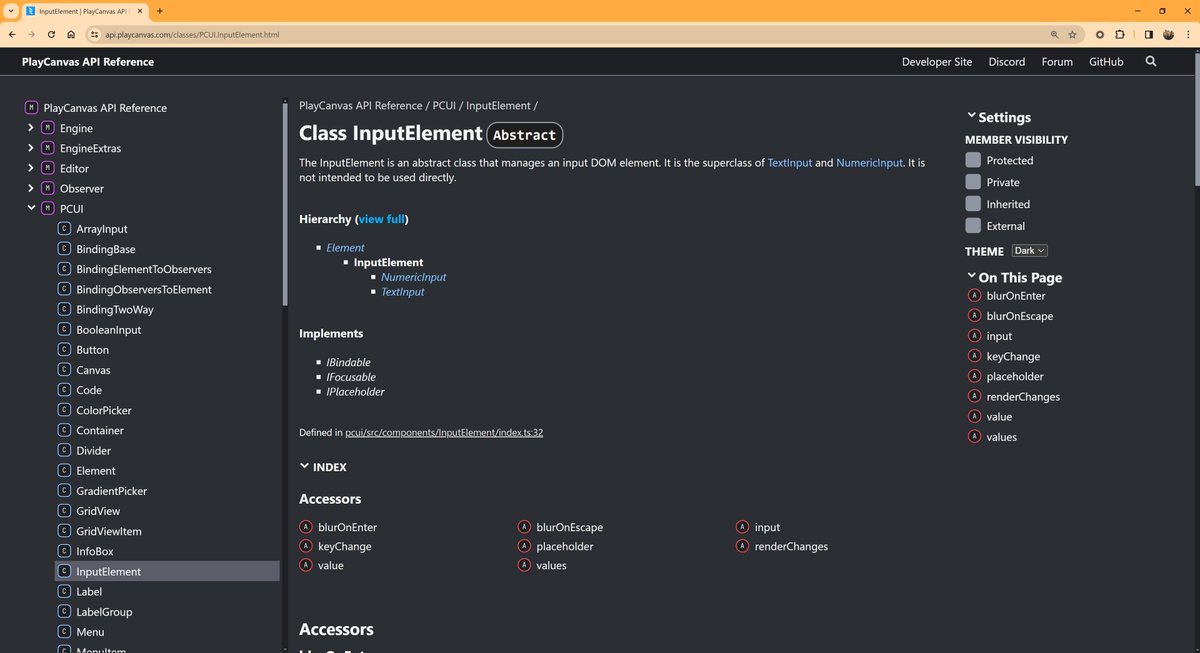Click the class icon beside Divider

point(64,450)
